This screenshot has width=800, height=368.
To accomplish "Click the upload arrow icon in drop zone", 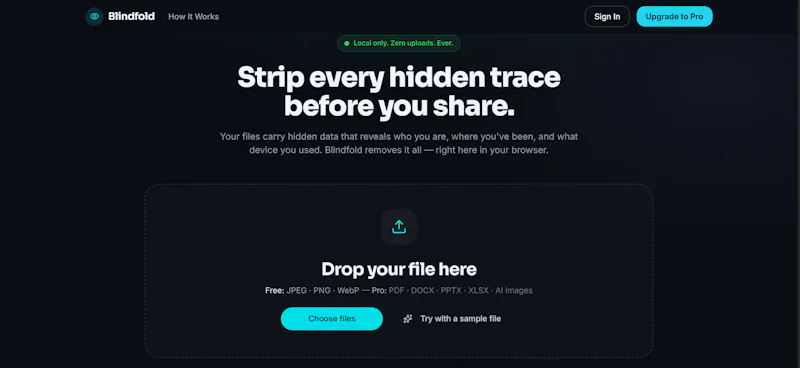I will point(399,227).
